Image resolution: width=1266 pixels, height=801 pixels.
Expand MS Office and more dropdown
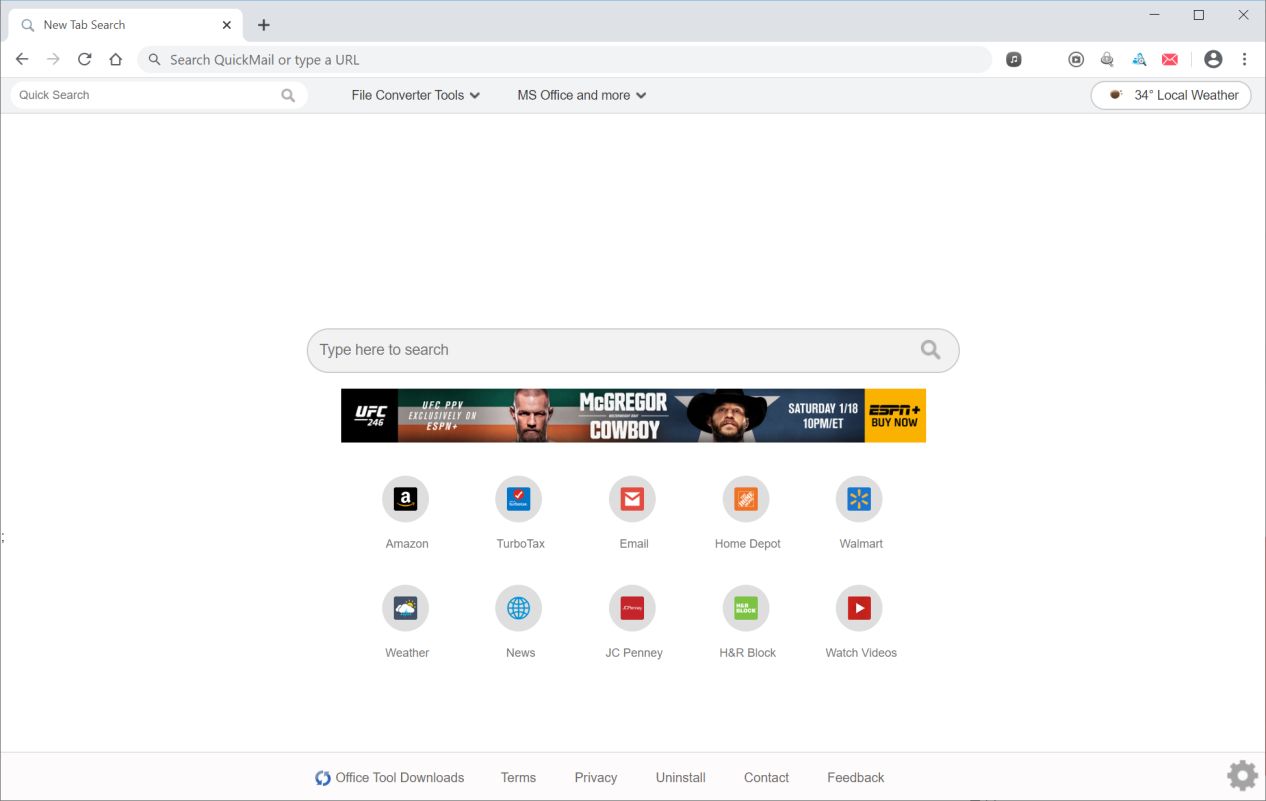pyautogui.click(x=582, y=95)
